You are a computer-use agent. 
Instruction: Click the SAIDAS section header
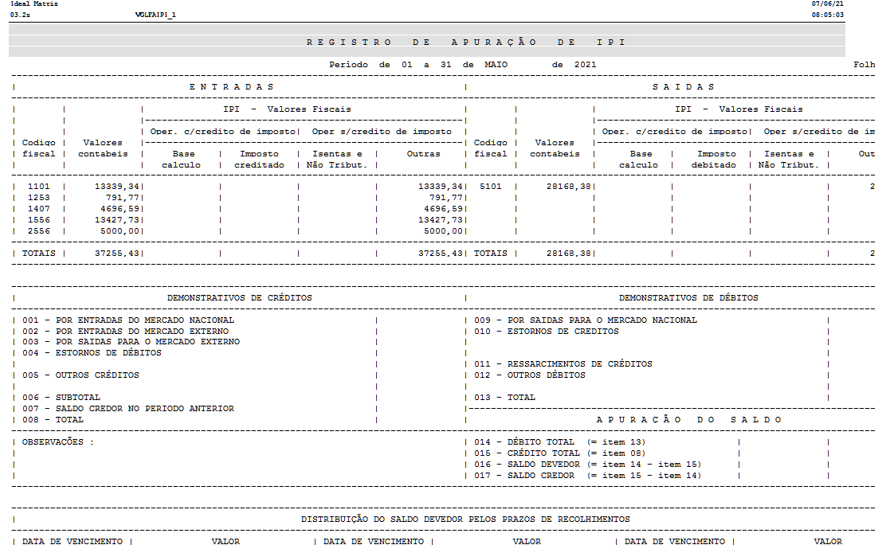(x=683, y=87)
